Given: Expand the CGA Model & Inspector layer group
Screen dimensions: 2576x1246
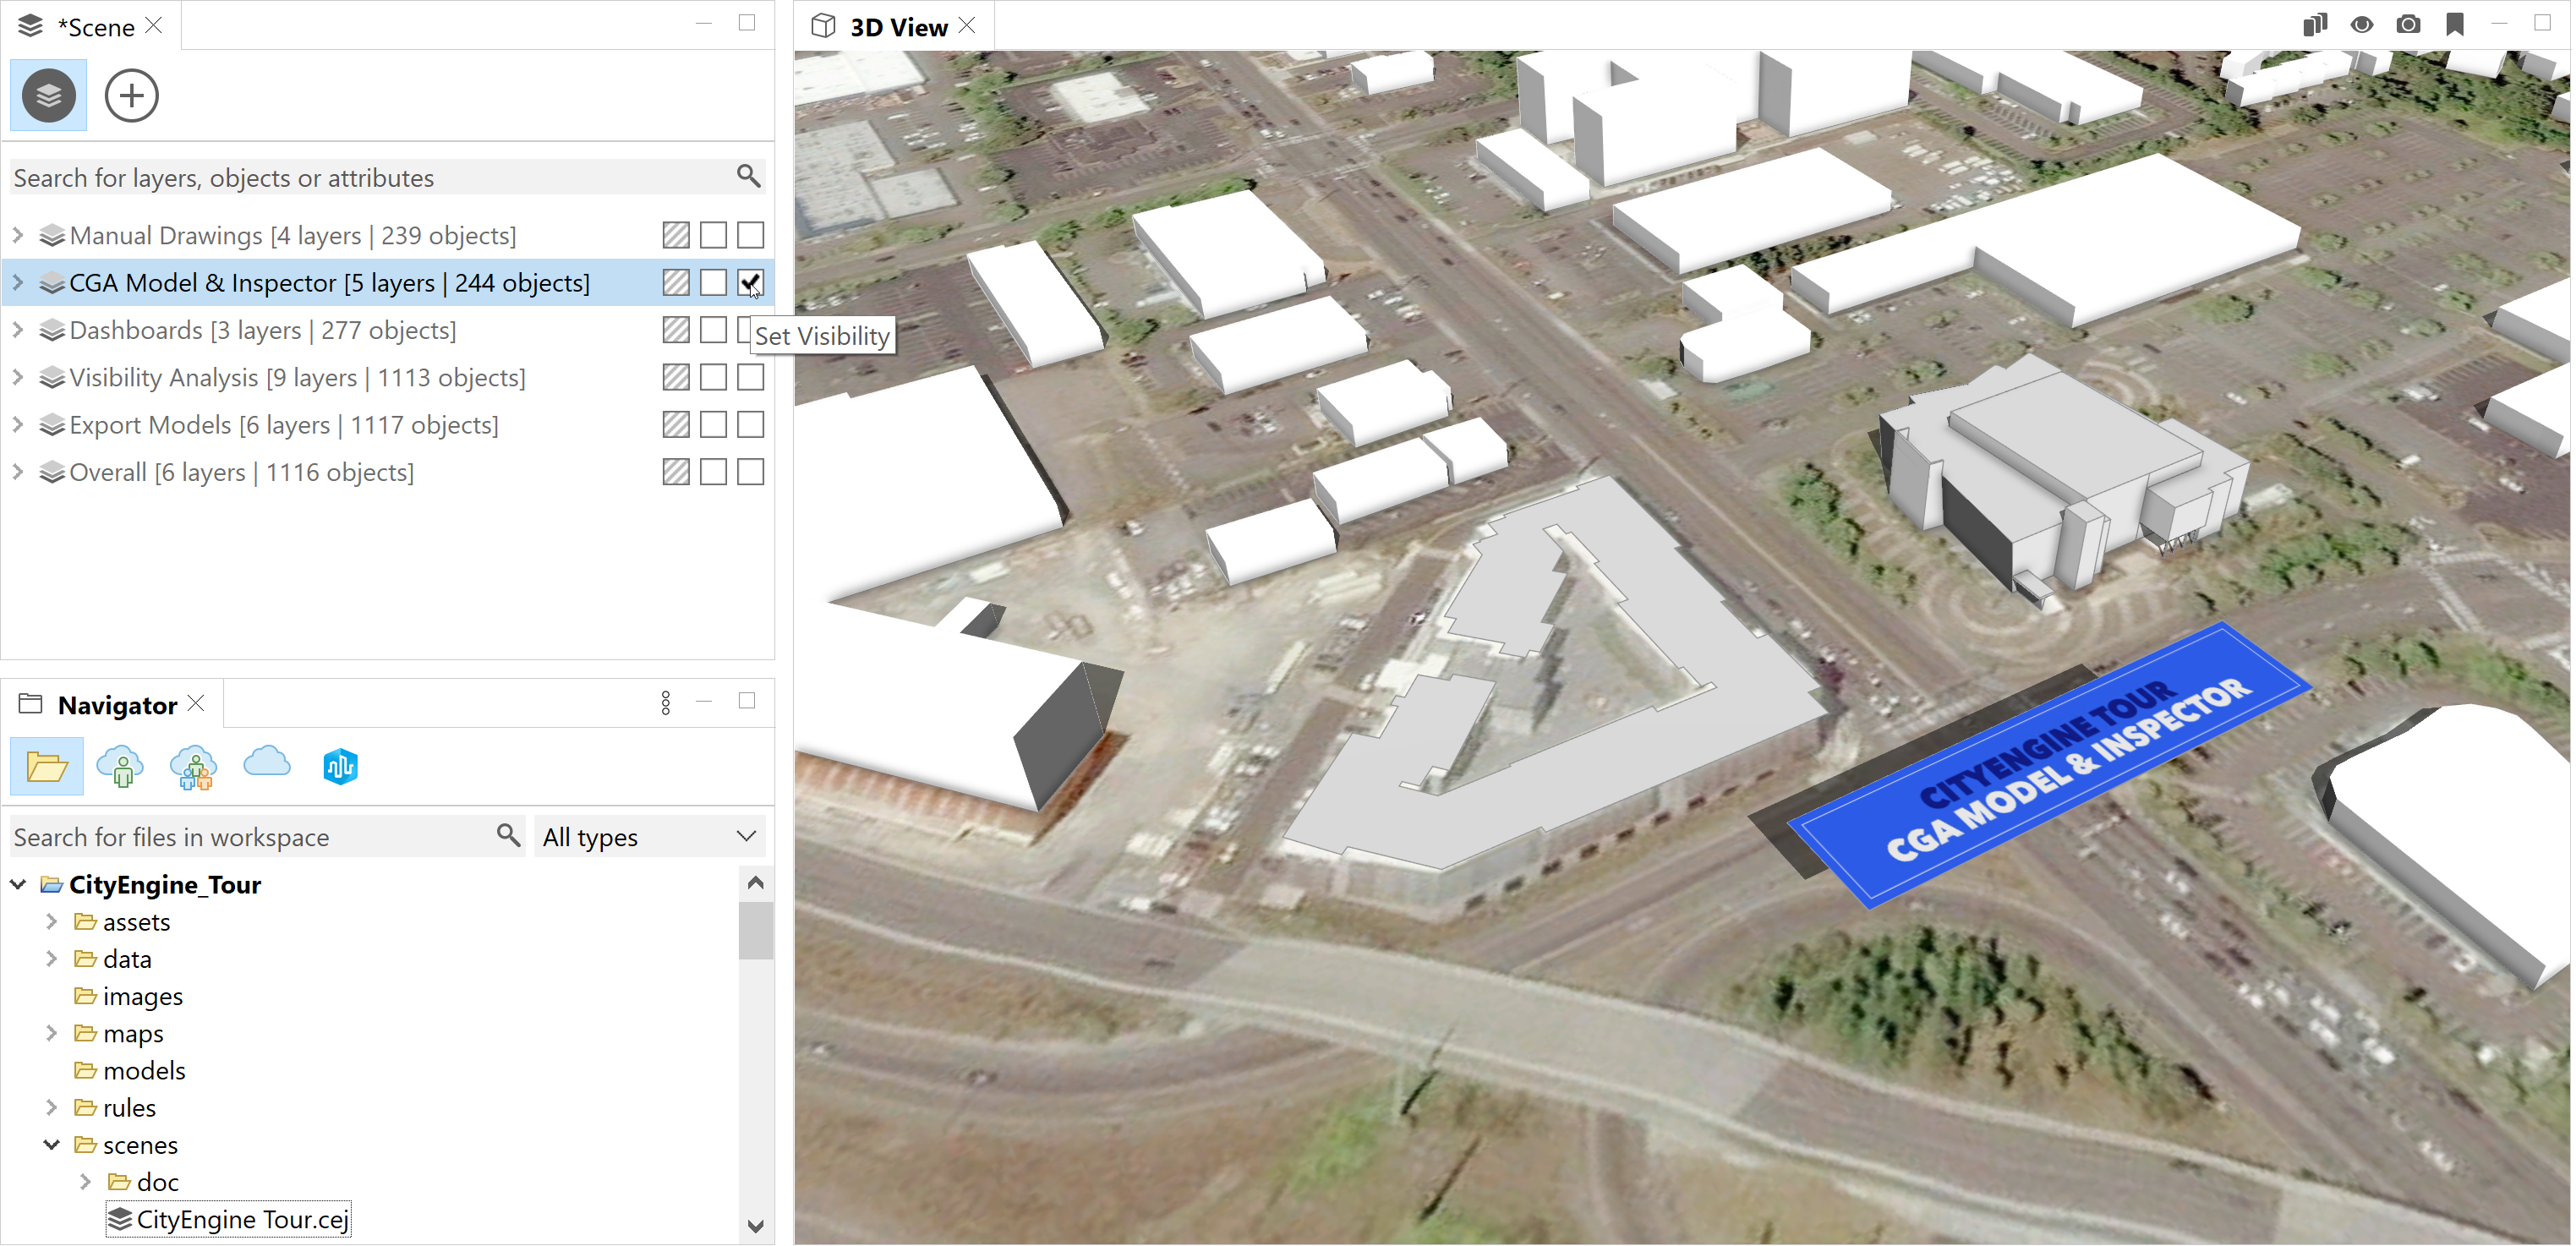Looking at the screenshot, I should (x=18, y=281).
